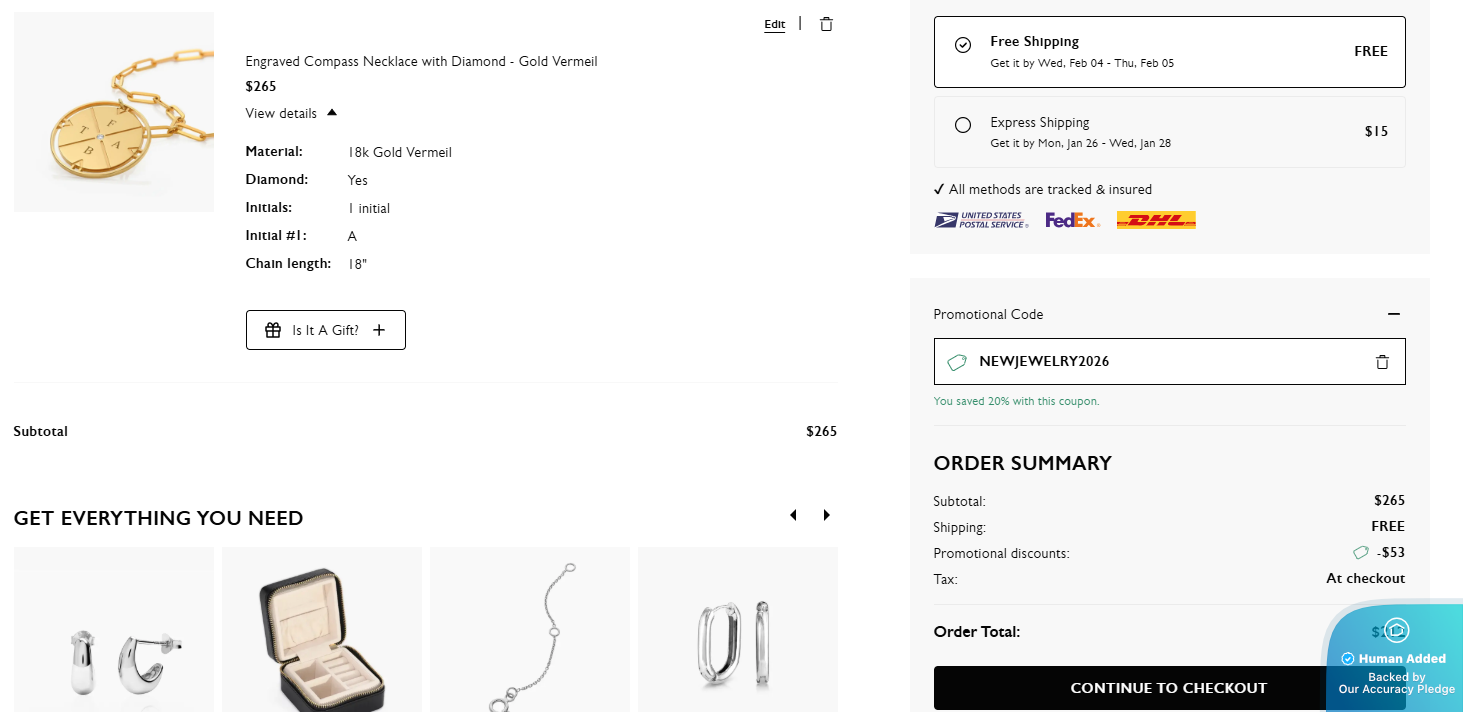
Task: Click the Edit link for the necklace
Action: 775,25
